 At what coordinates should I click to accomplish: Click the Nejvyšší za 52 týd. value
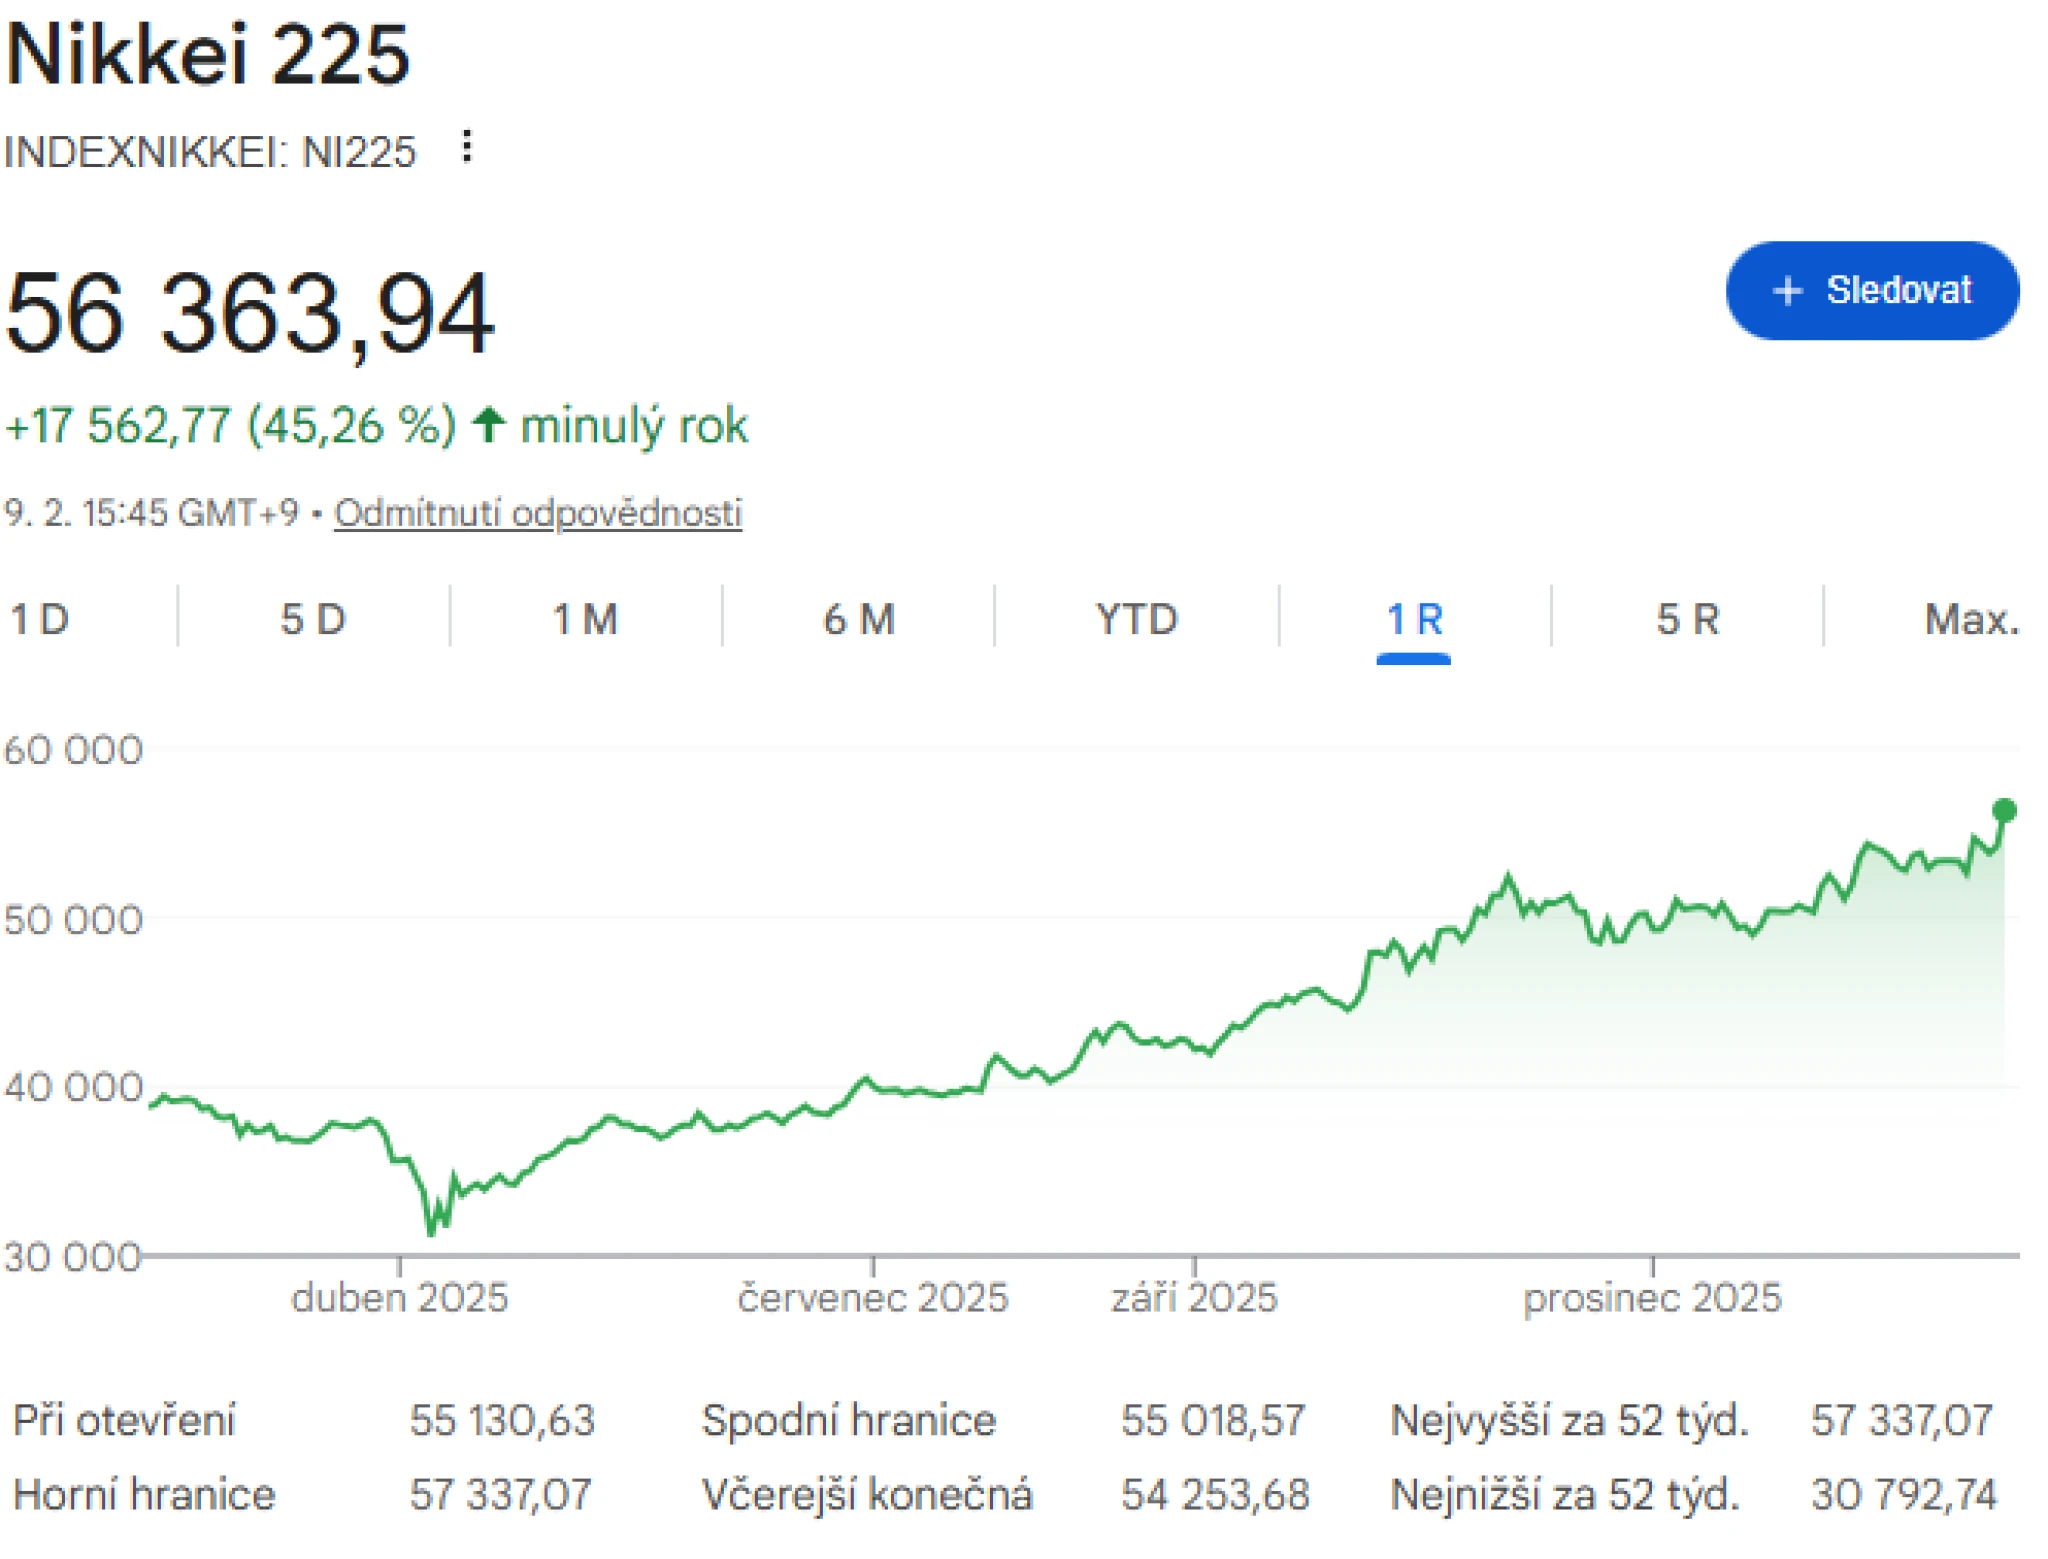coord(1901,1420)
